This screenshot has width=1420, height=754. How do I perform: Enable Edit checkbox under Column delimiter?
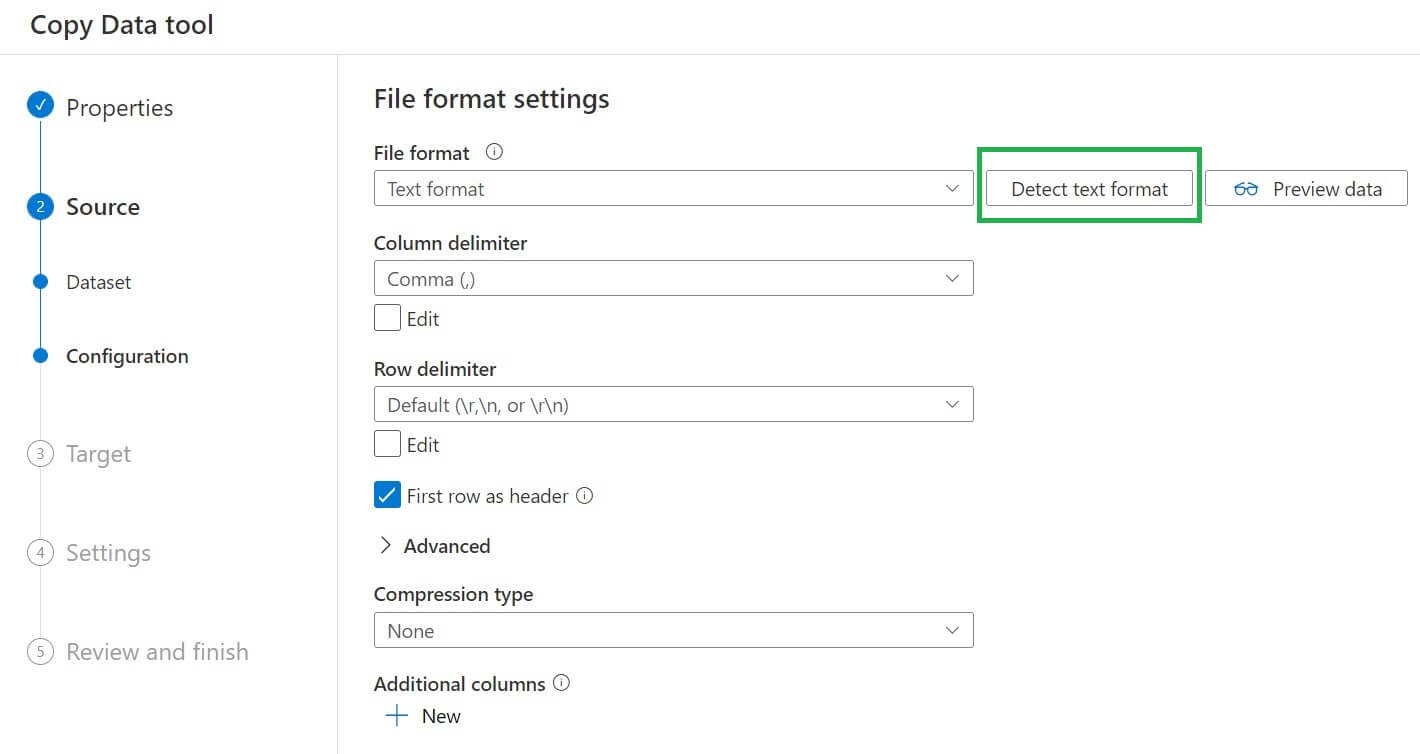[x=387, y=318]
